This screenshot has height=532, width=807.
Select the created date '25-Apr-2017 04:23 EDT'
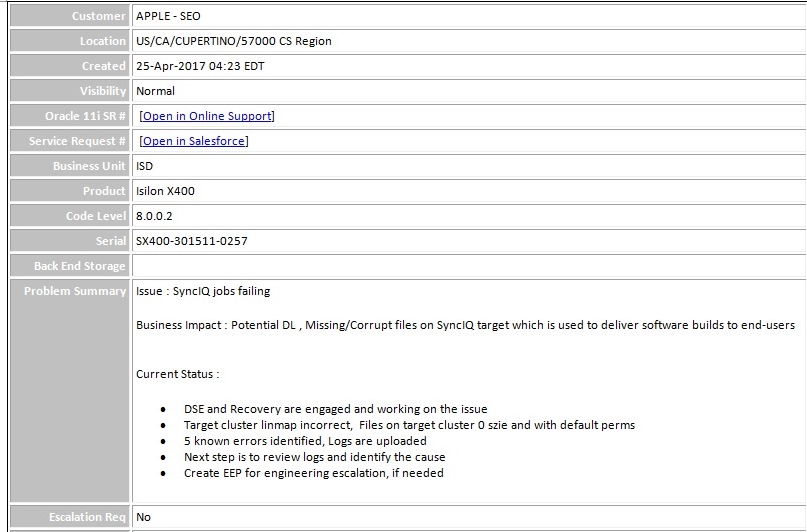[x=200, y=66]
